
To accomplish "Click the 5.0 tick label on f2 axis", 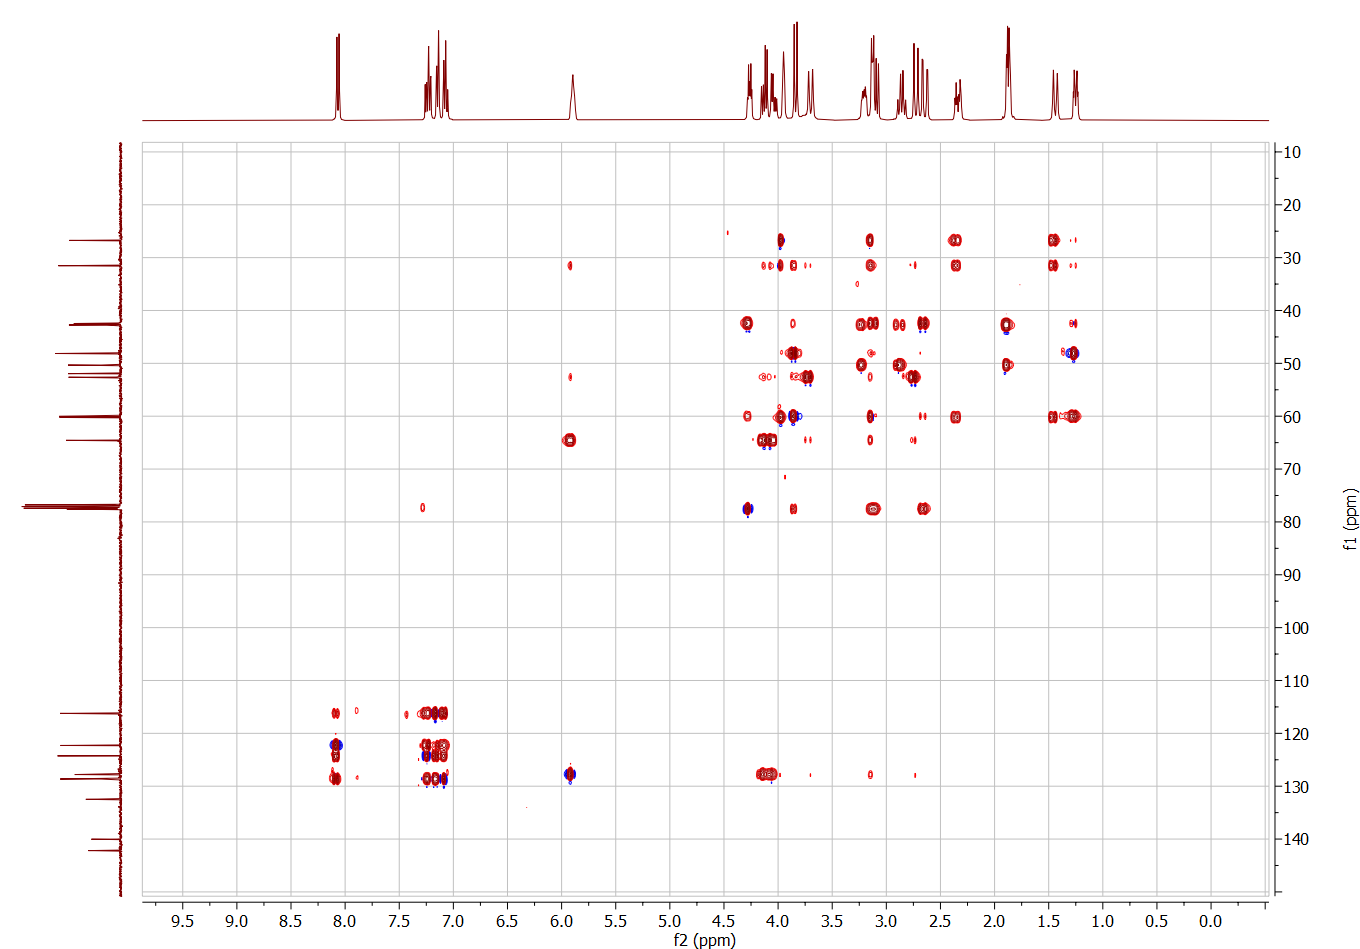I will 669,921.
